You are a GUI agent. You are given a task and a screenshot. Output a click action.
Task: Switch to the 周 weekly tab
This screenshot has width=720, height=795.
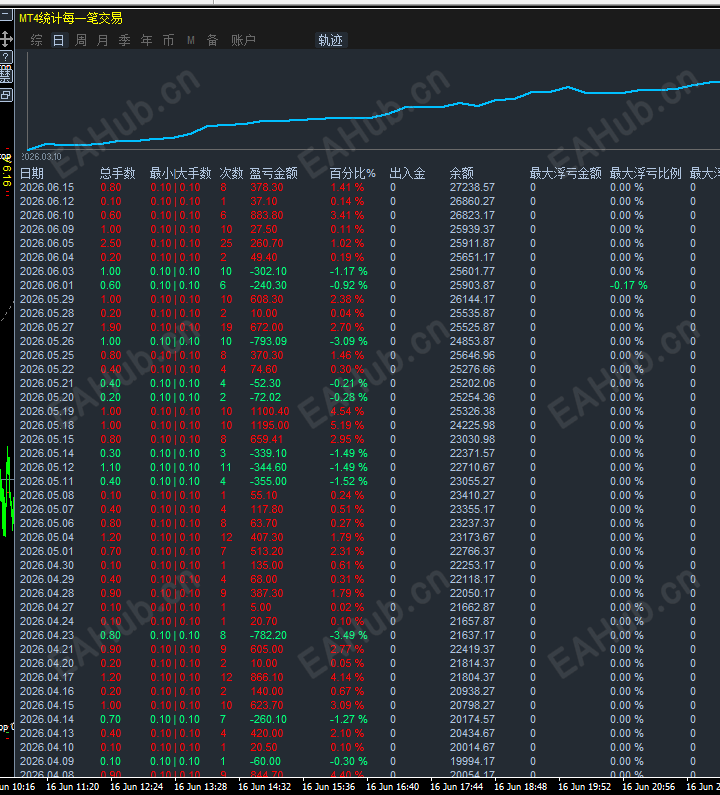click(81, 40)
